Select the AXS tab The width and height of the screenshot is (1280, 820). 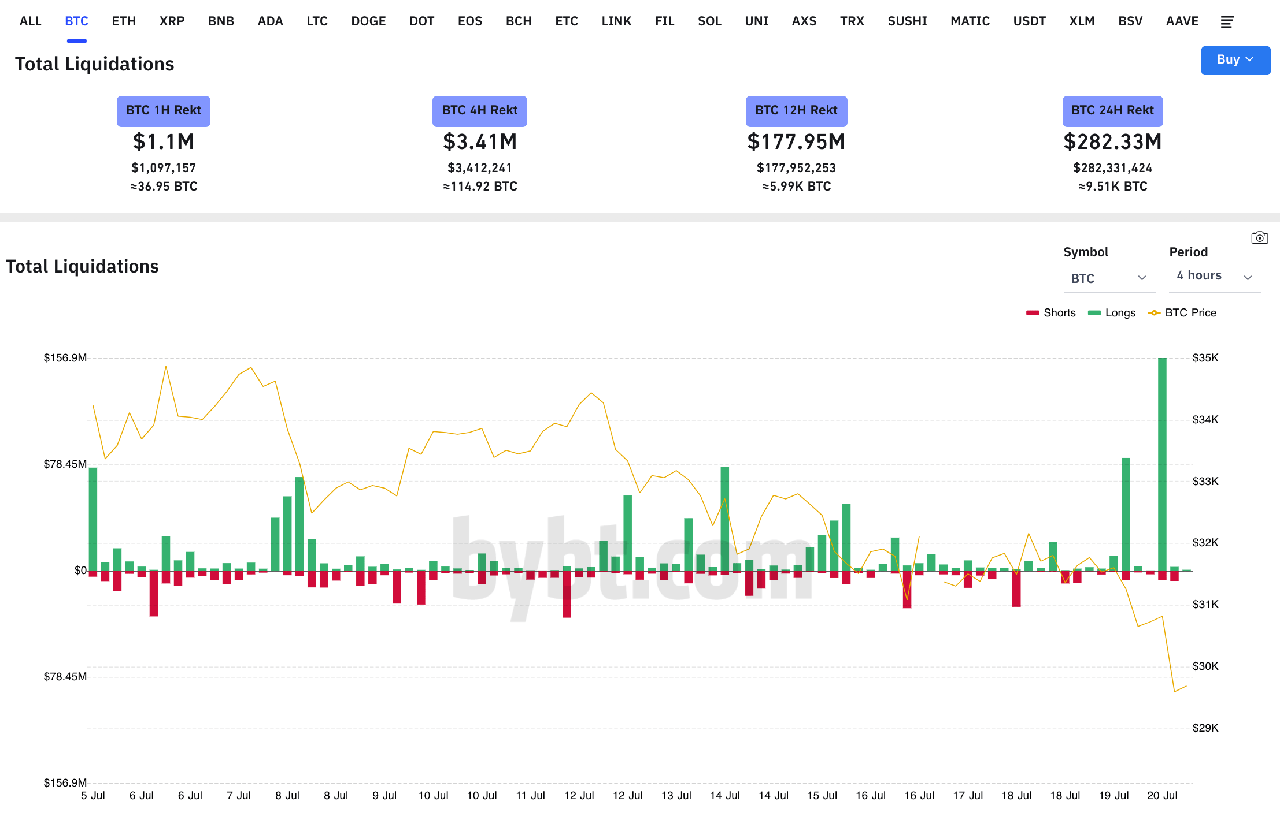click(805, 21)
